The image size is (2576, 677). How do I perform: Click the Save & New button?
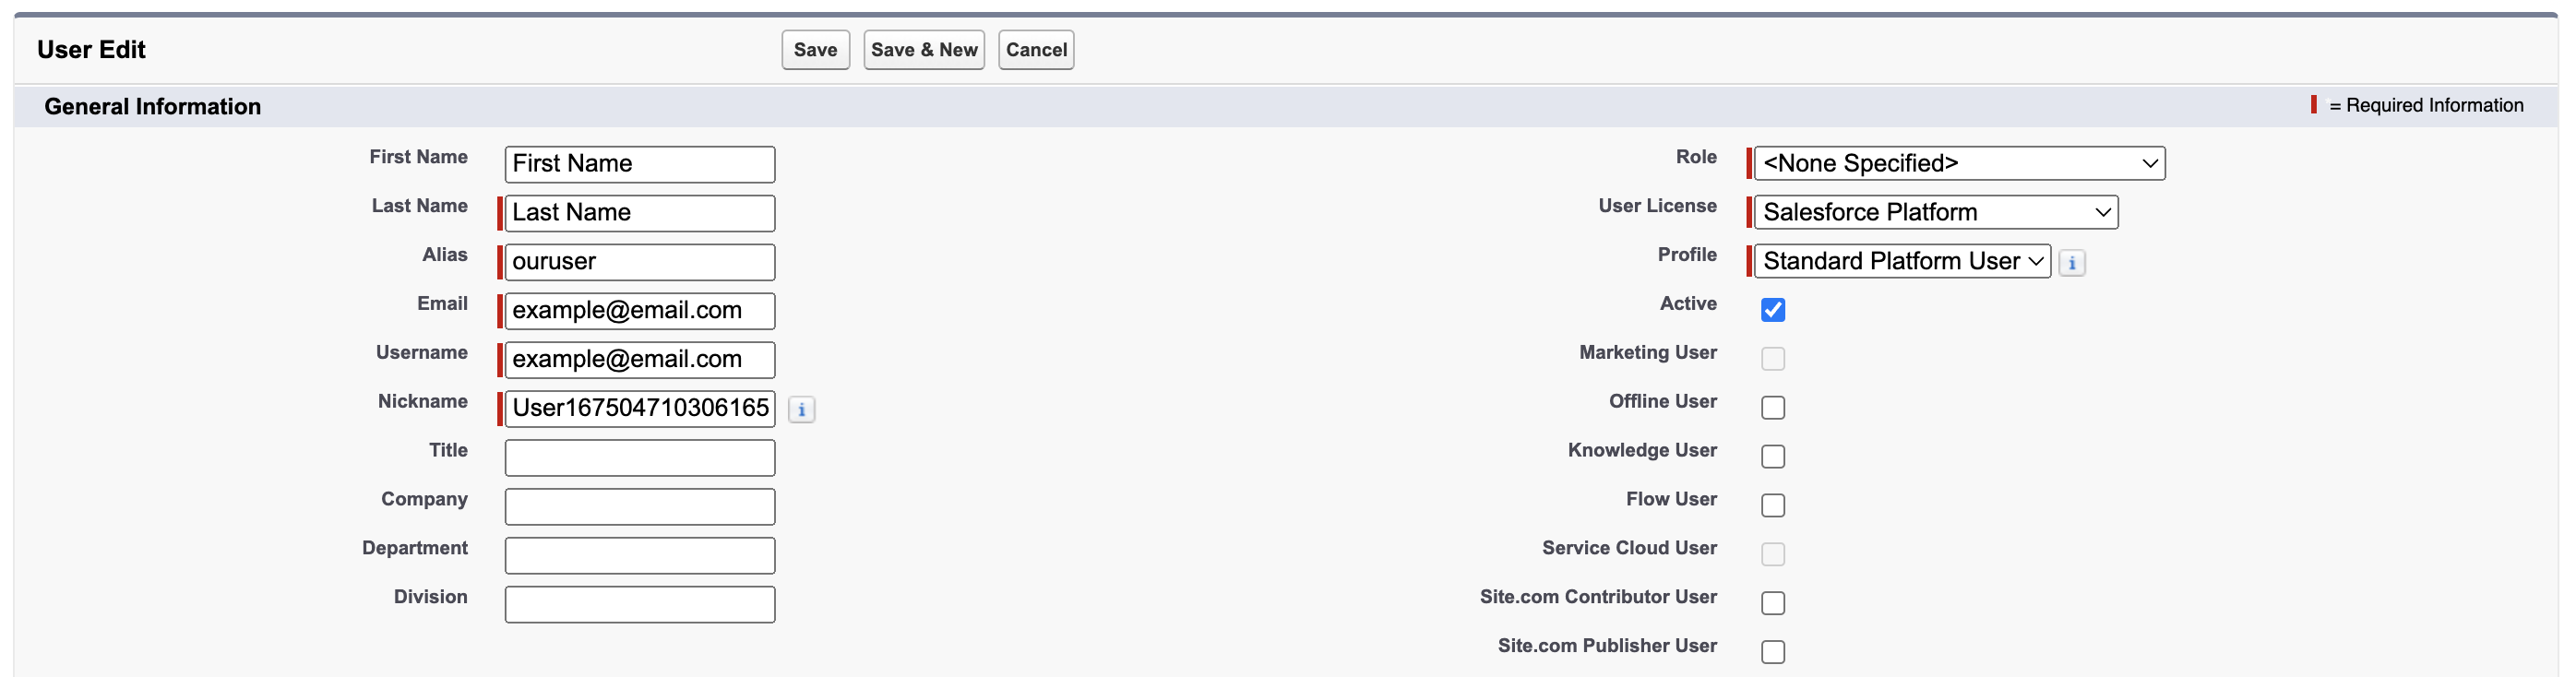pyautogui.click(x=923, y=50)
